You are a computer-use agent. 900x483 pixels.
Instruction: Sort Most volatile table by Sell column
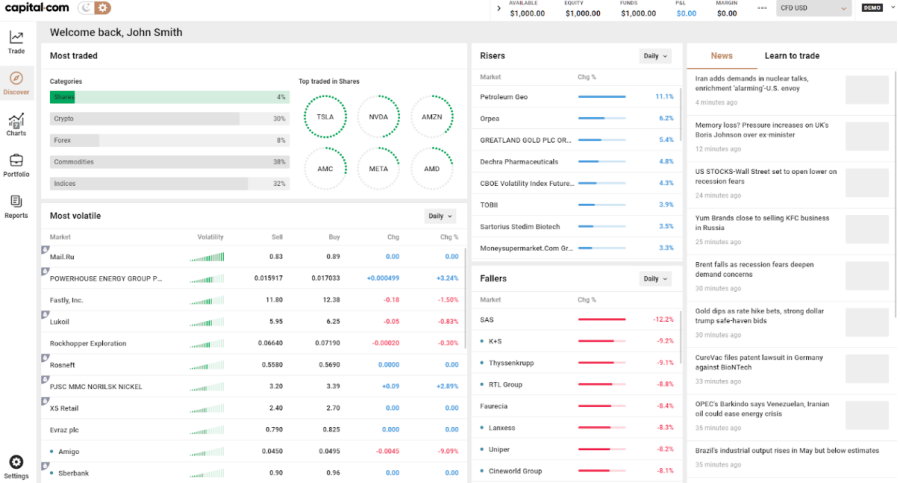277,237
